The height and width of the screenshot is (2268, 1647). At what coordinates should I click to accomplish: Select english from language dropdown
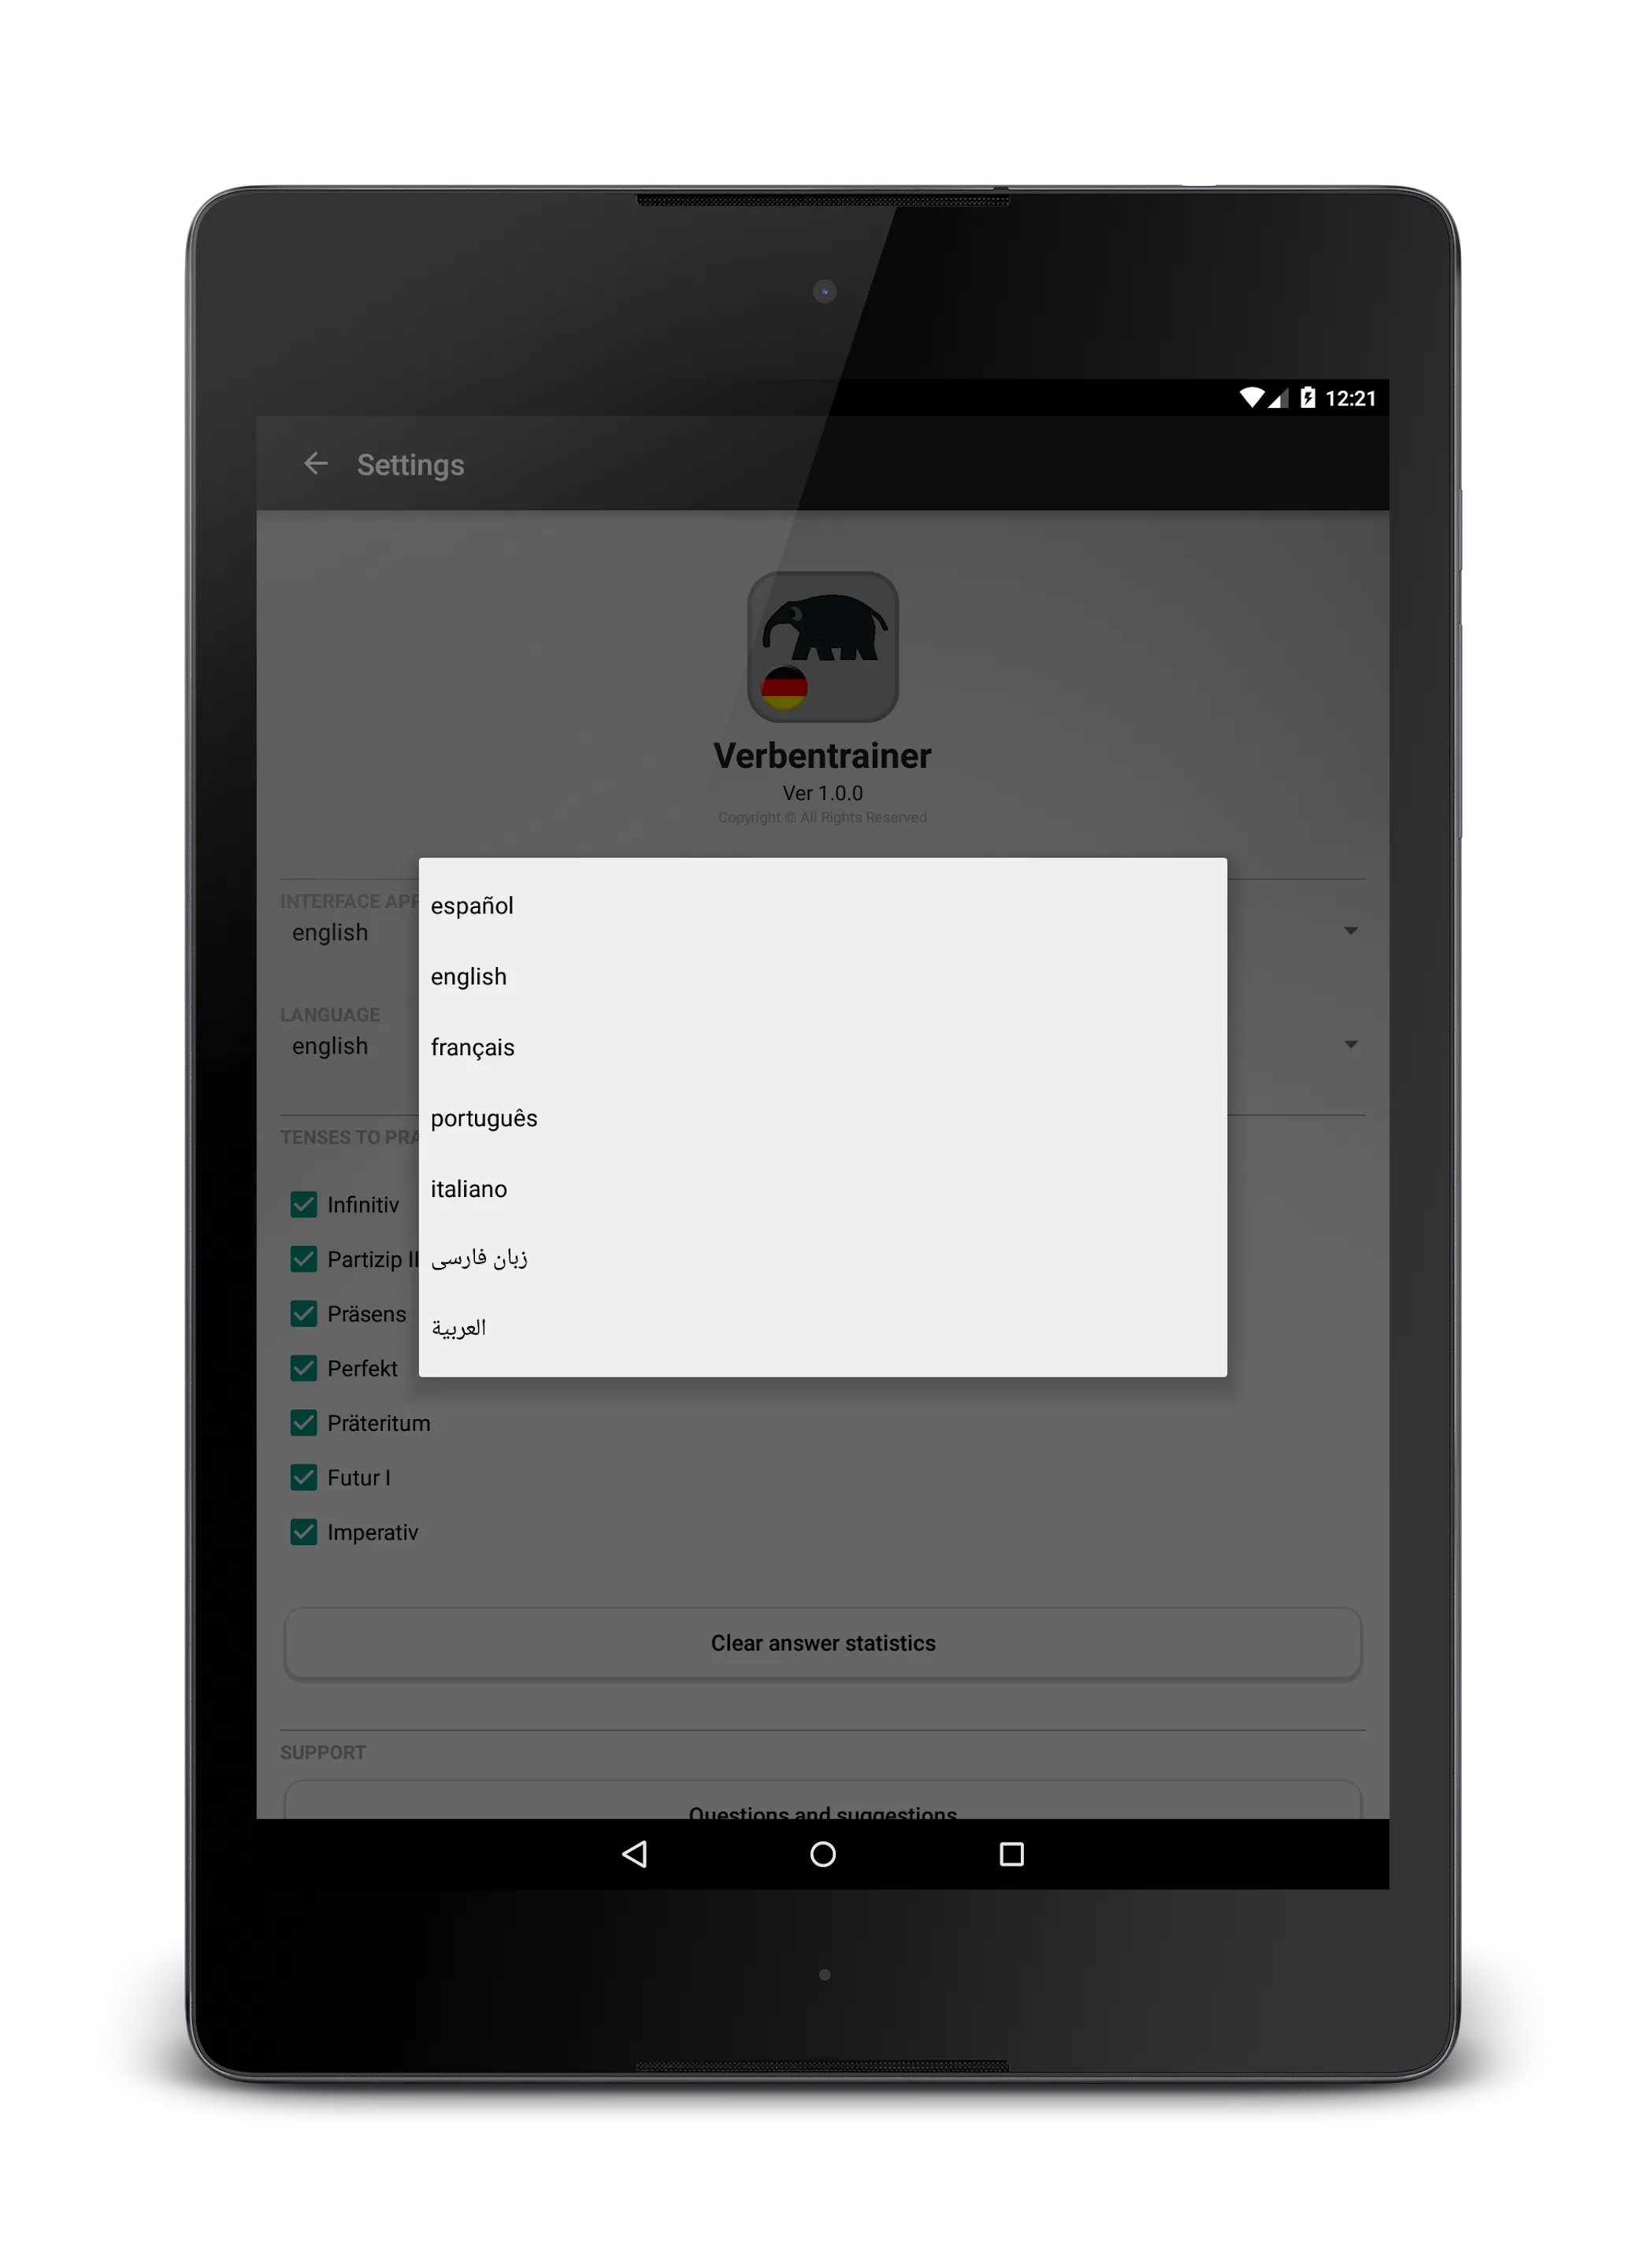point(469,976)
